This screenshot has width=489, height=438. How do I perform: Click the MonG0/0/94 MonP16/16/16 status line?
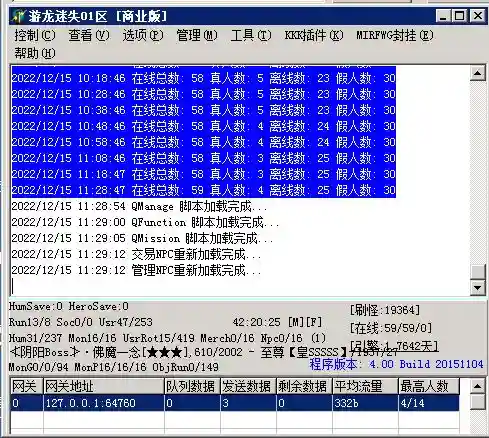click(x=114, y=367)
